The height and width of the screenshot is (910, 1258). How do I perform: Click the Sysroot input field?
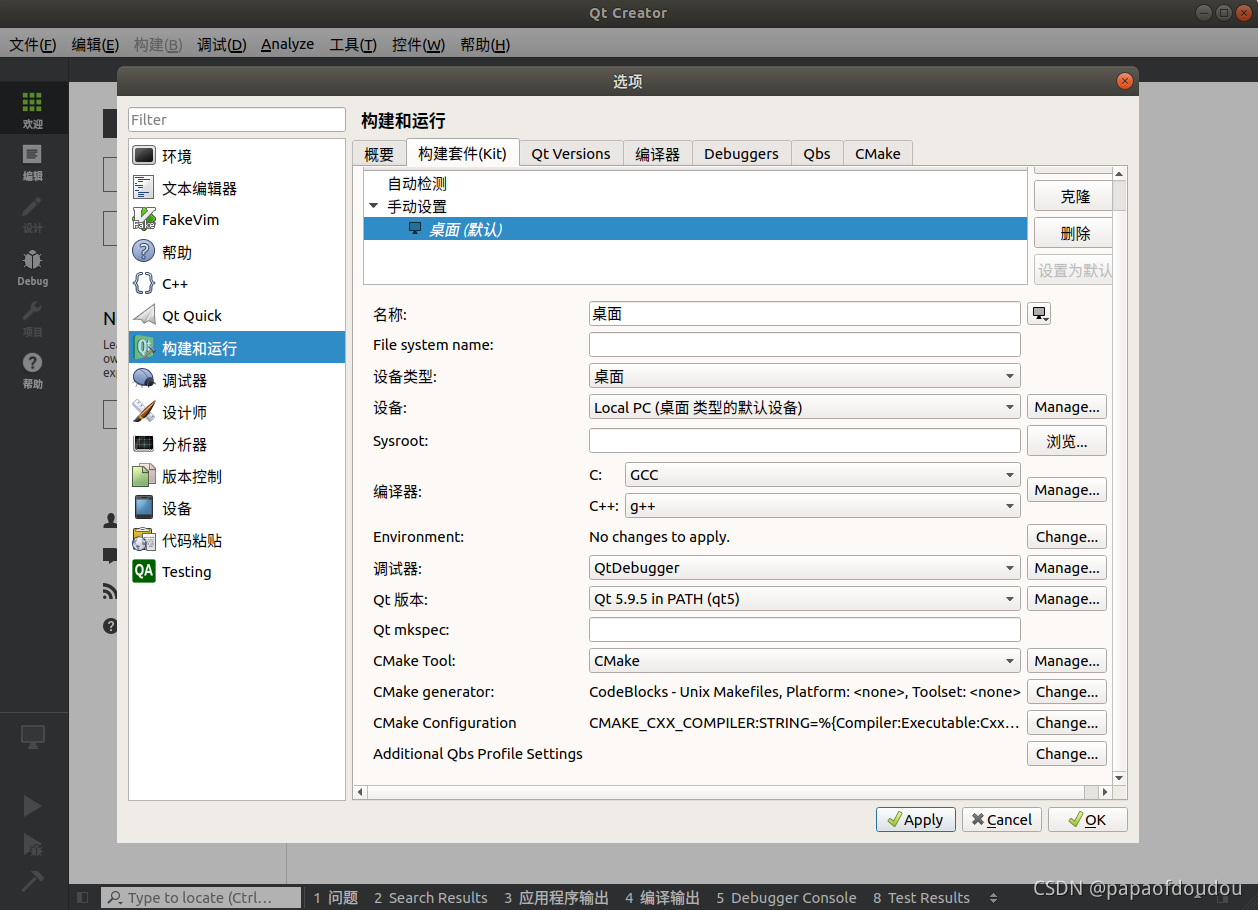point(805,441)
